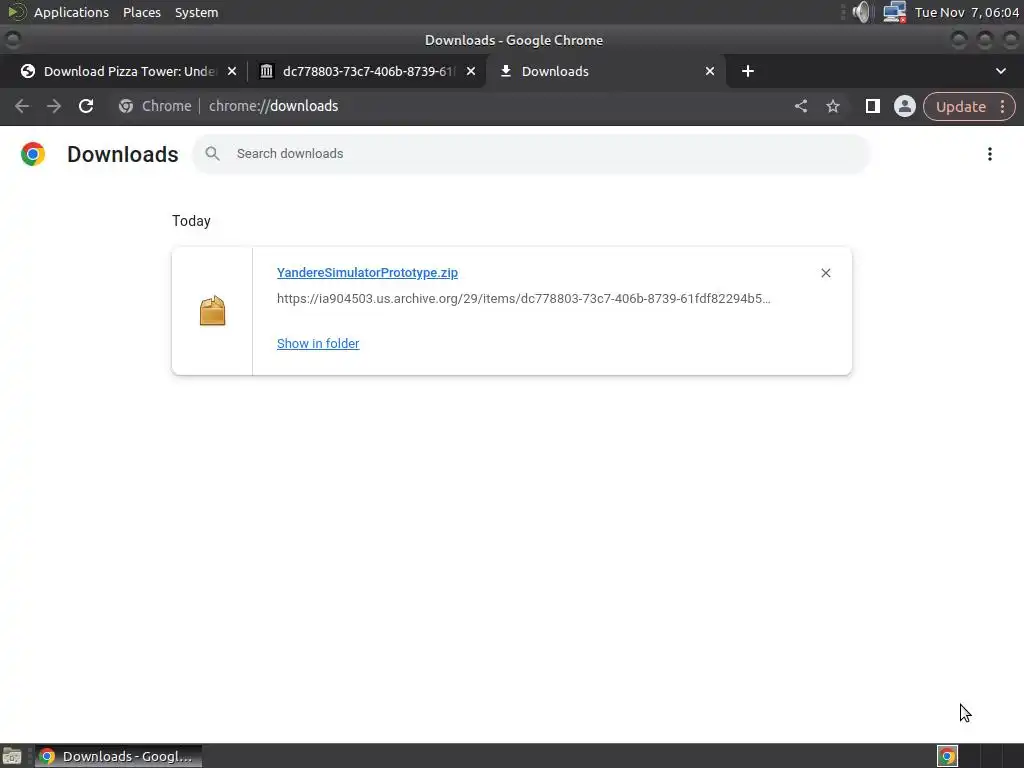The width and height of the screenshot is (1024, 768).
Task: Open YandereSimulatorPrototype.zip link
Action: click(367, 273)
